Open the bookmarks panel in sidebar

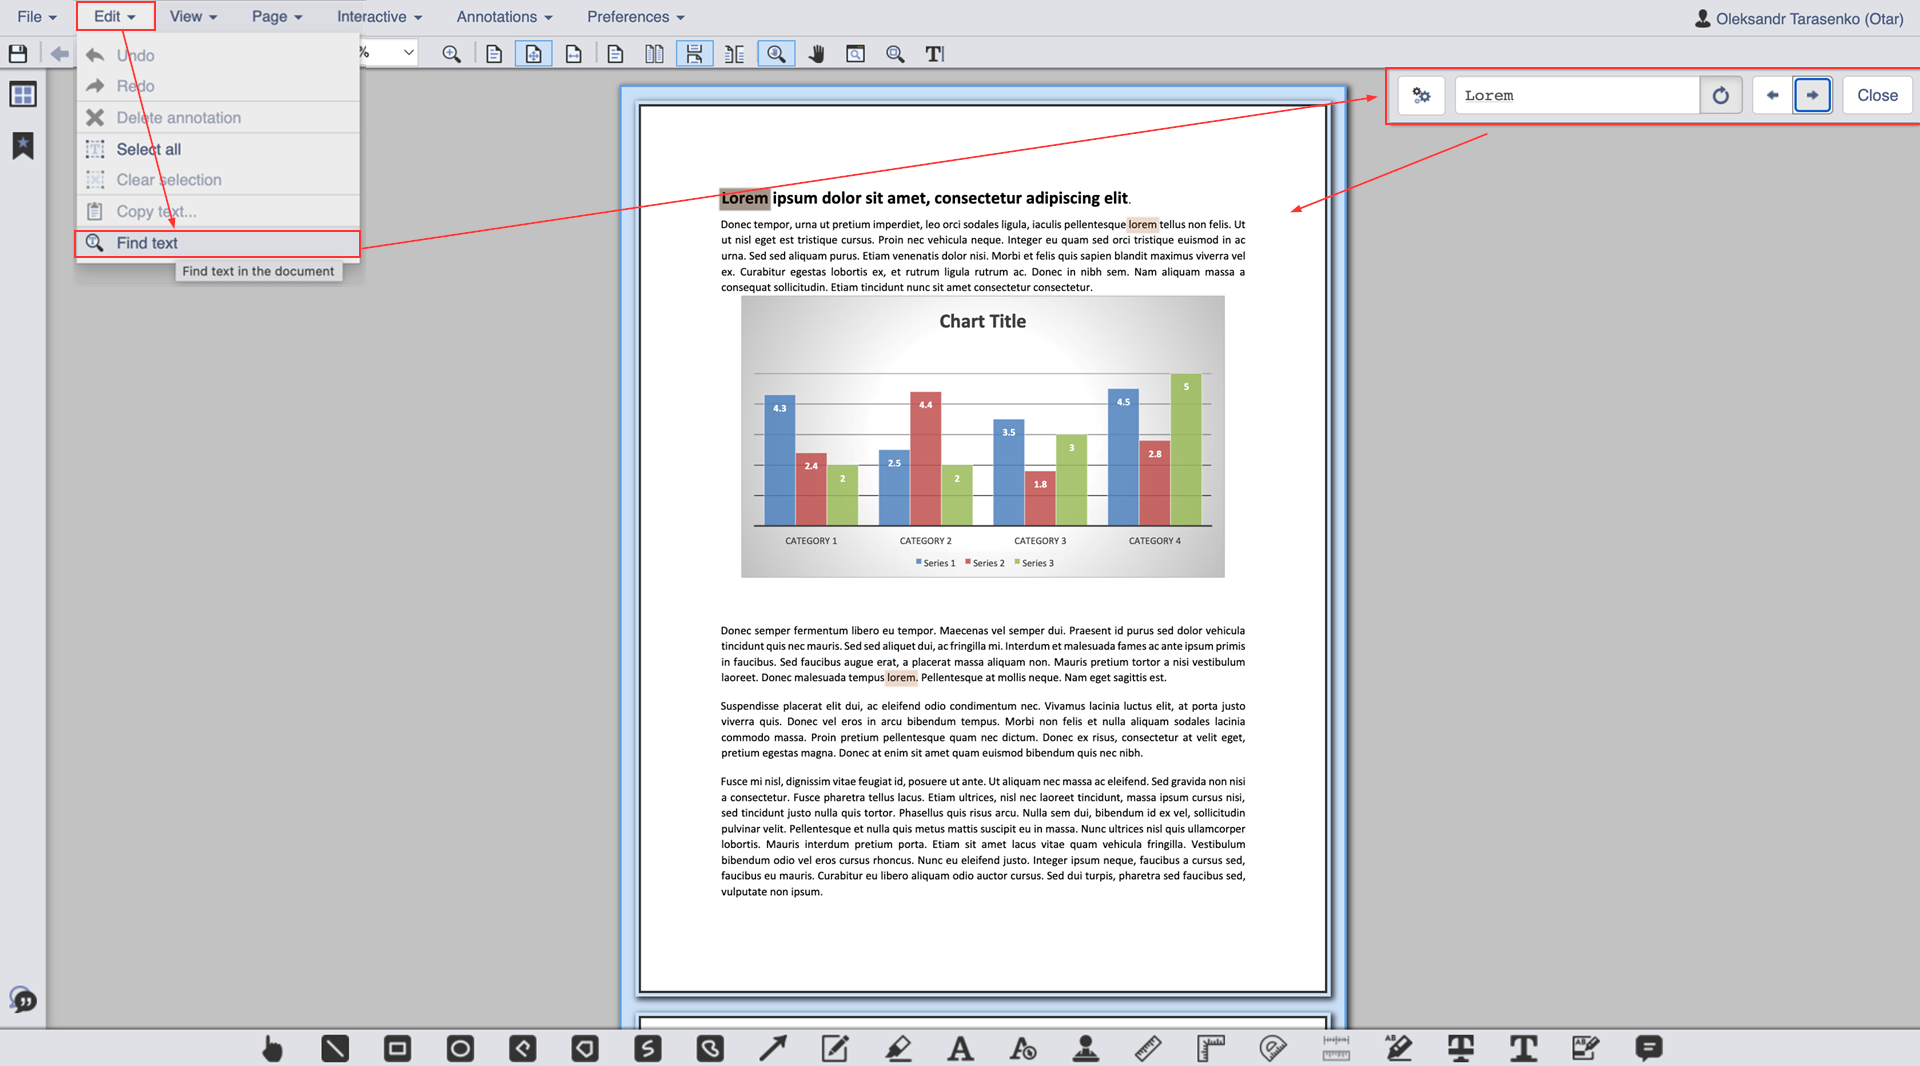tap(22, 146)
